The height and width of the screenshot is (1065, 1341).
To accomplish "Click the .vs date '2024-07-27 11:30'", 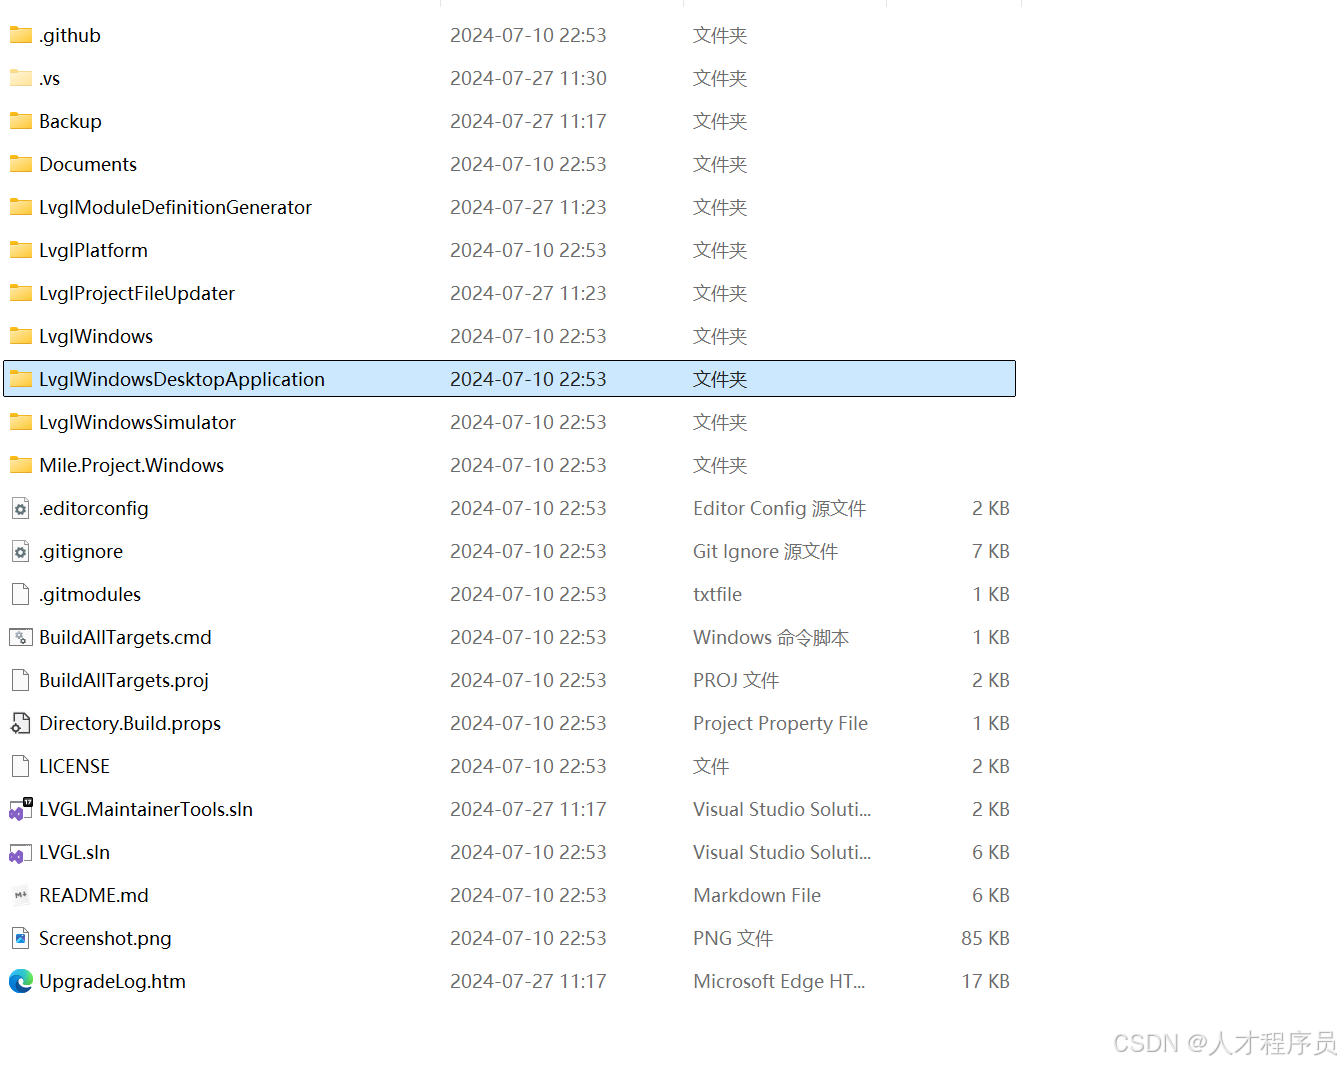I will (528, 78).
